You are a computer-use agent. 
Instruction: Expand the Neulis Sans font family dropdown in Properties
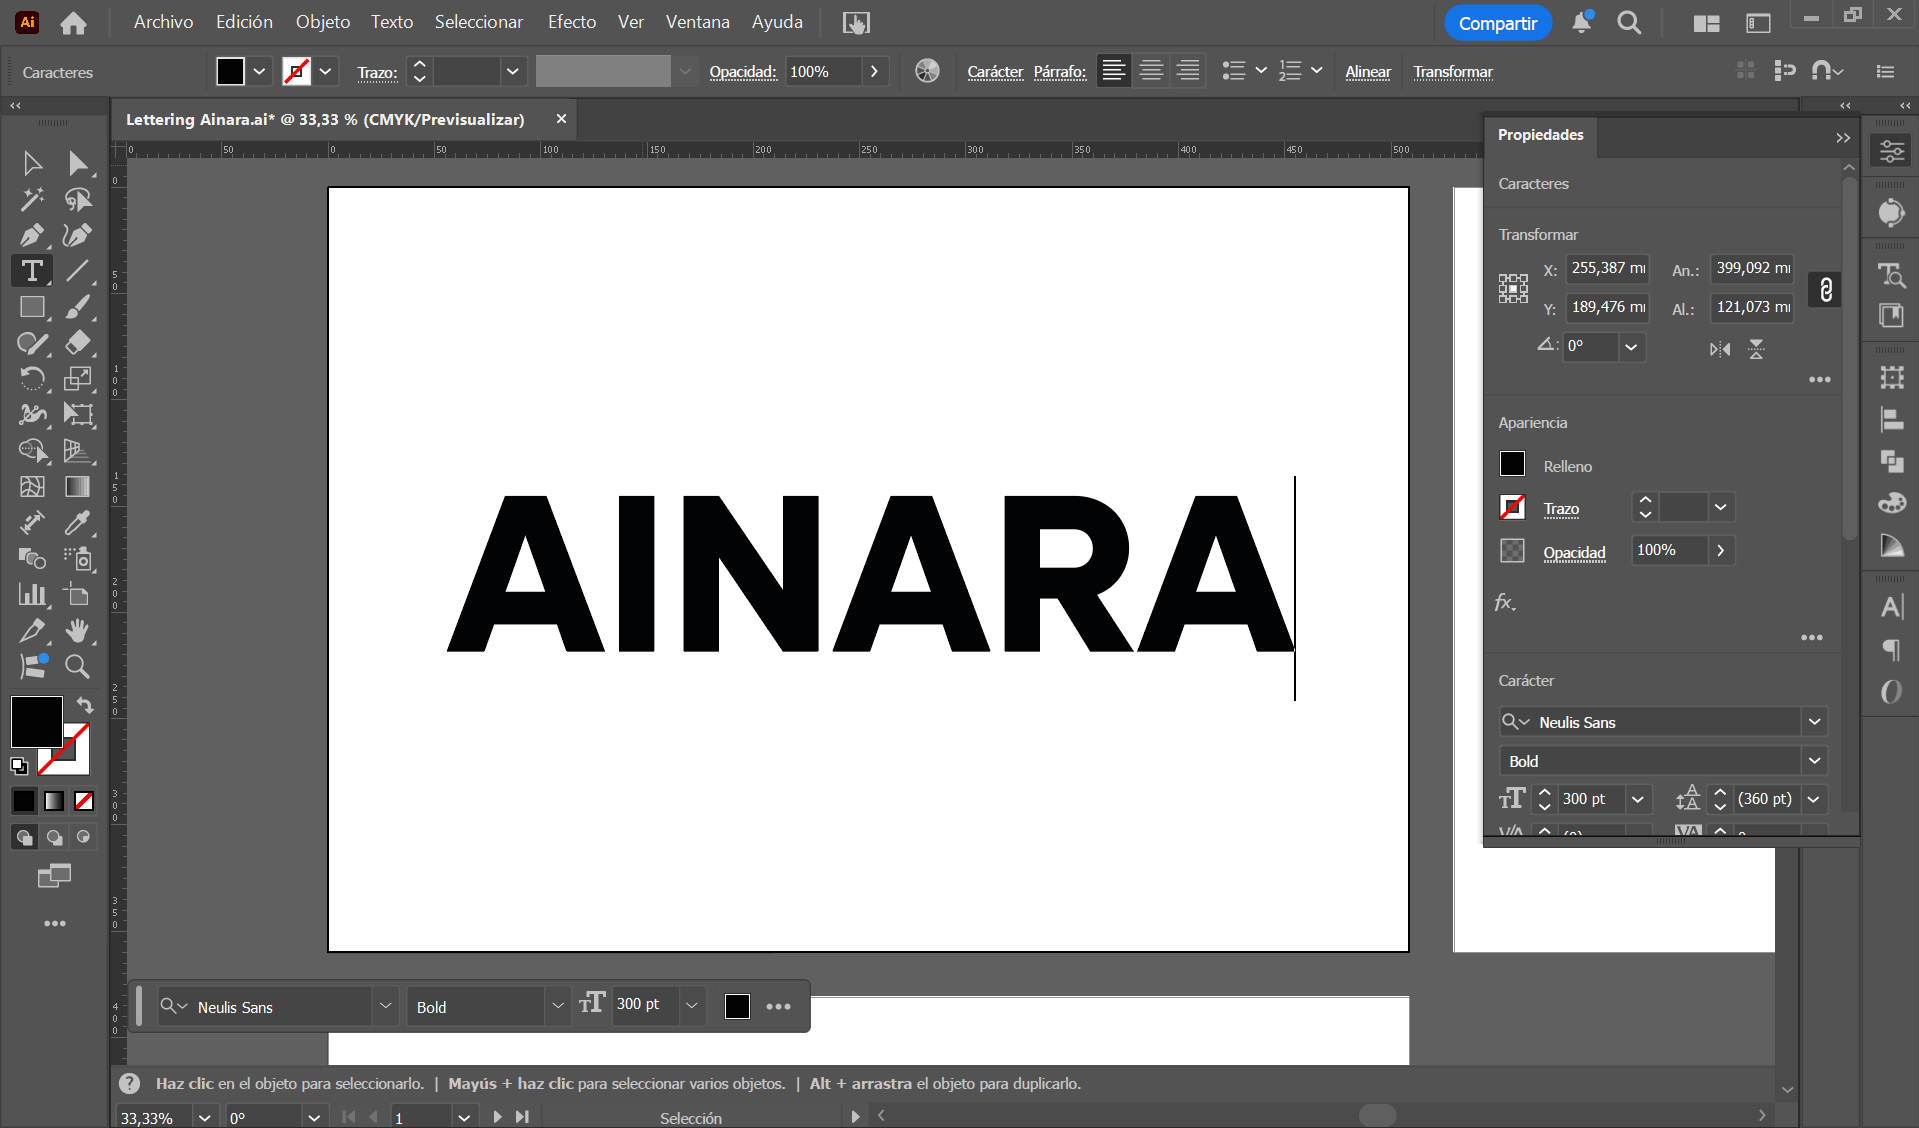click(x=1814, y=722)
